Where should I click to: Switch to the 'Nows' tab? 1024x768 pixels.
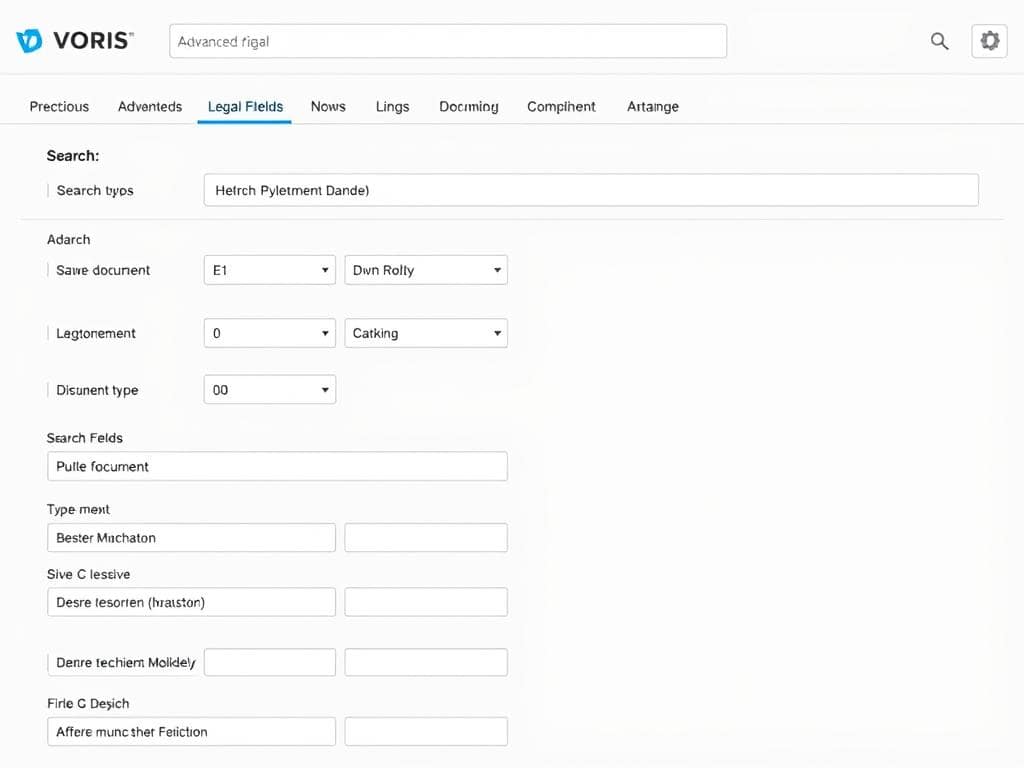click(x=327, y=106)
